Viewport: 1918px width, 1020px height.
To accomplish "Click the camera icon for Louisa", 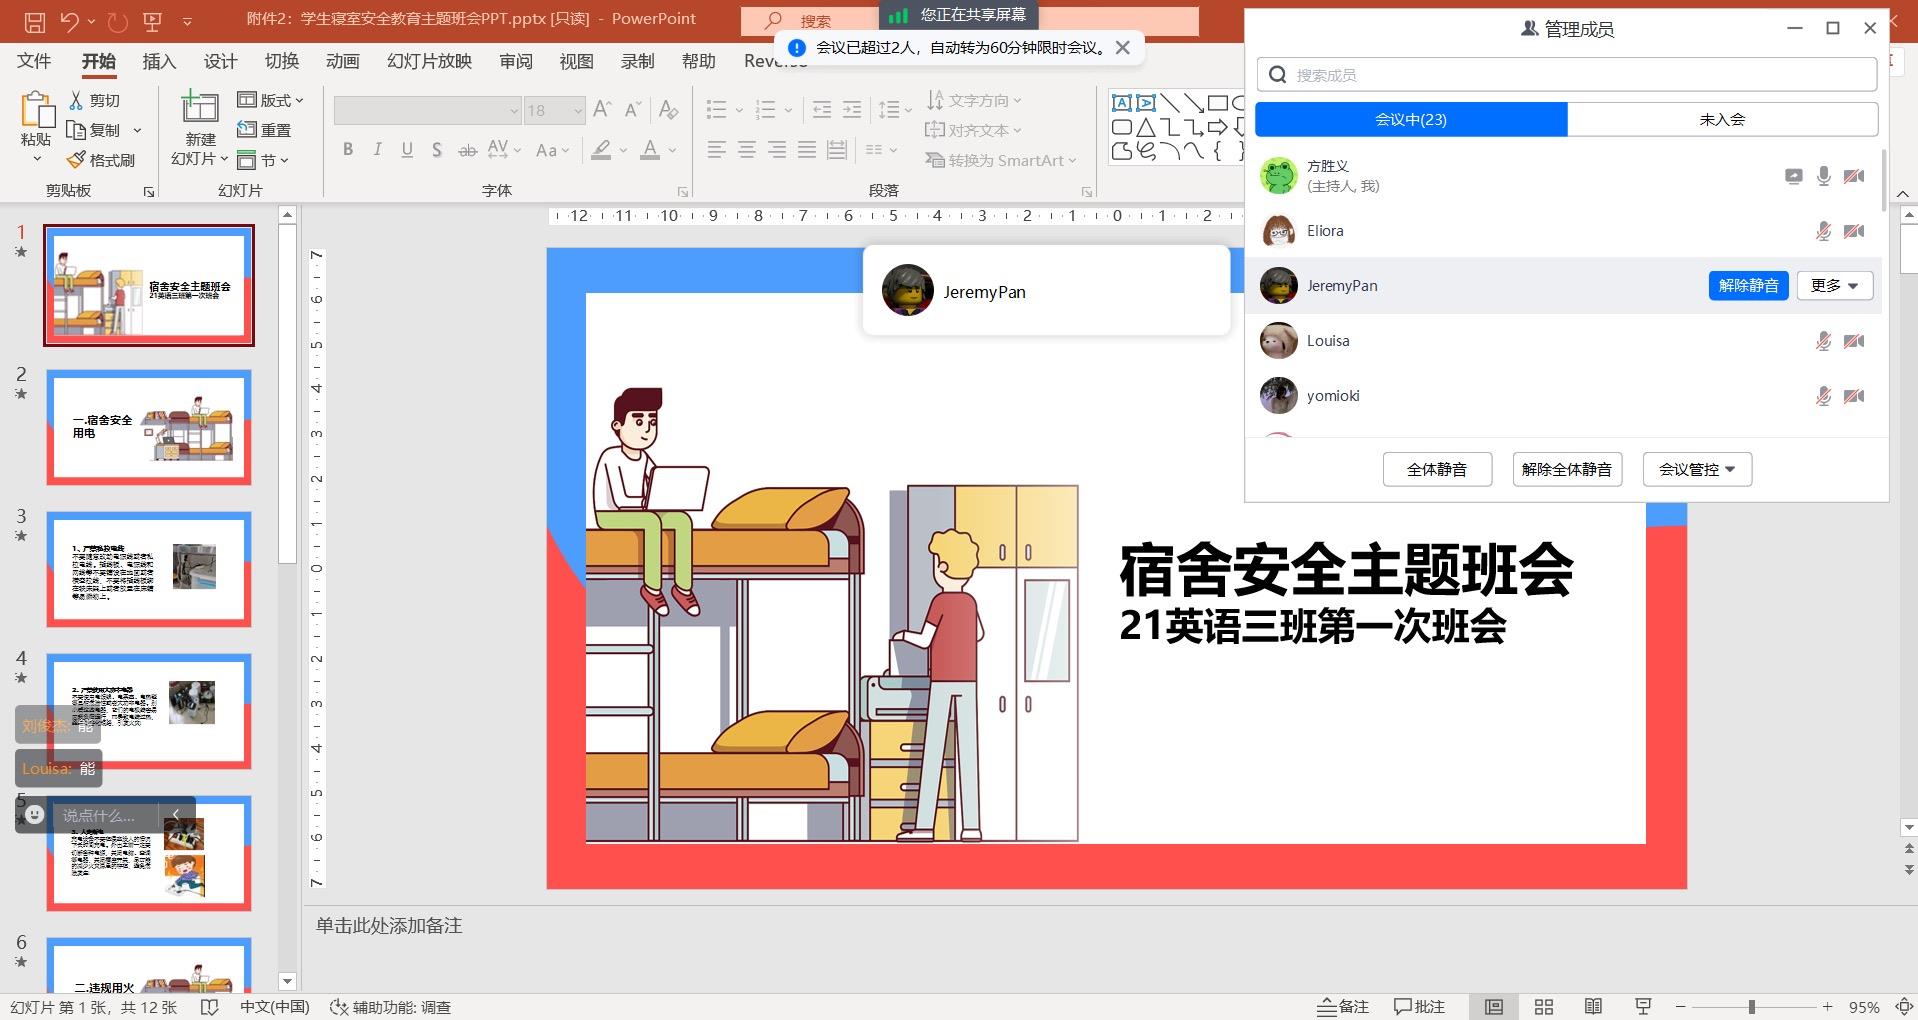I will tap(1854, 341).
